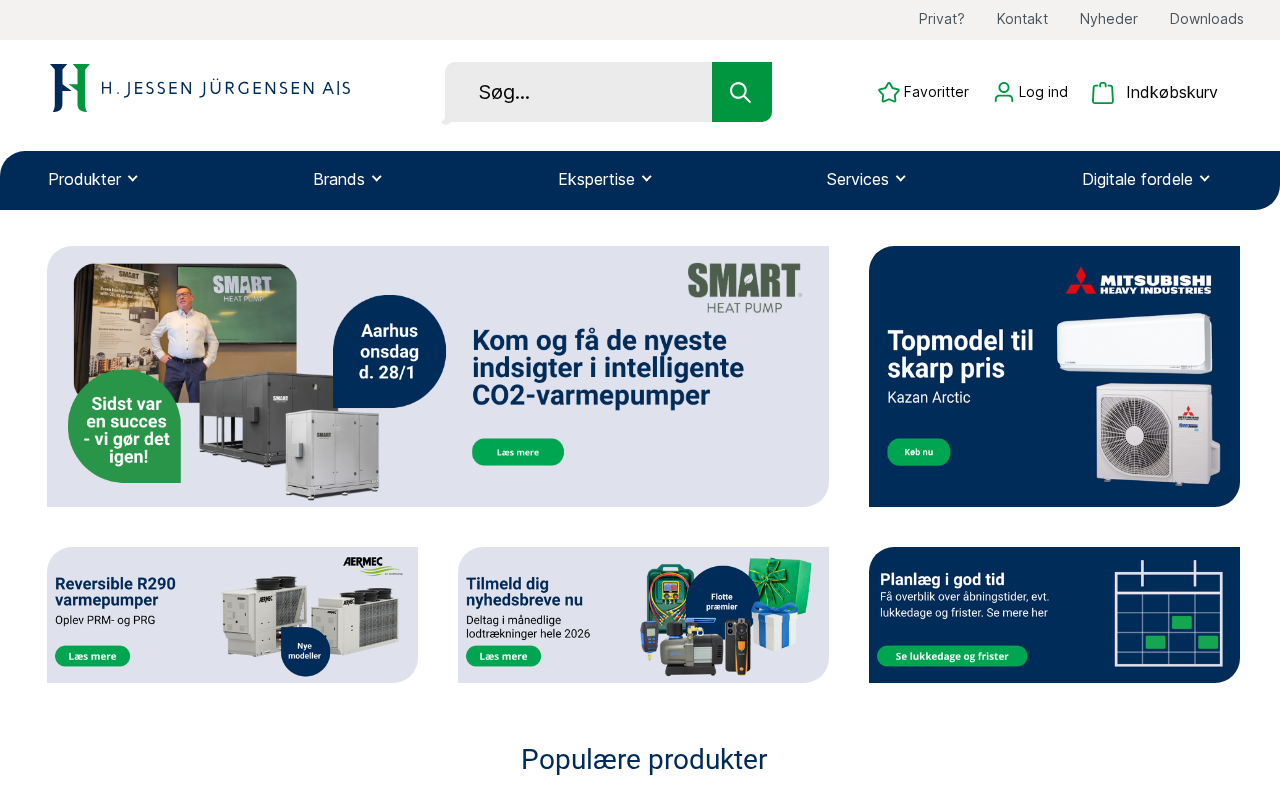This screenshot has height=800, width=1280.
Task: Open the Indkøbskurv shopping bag icon
Action: tap(1103, 92)
